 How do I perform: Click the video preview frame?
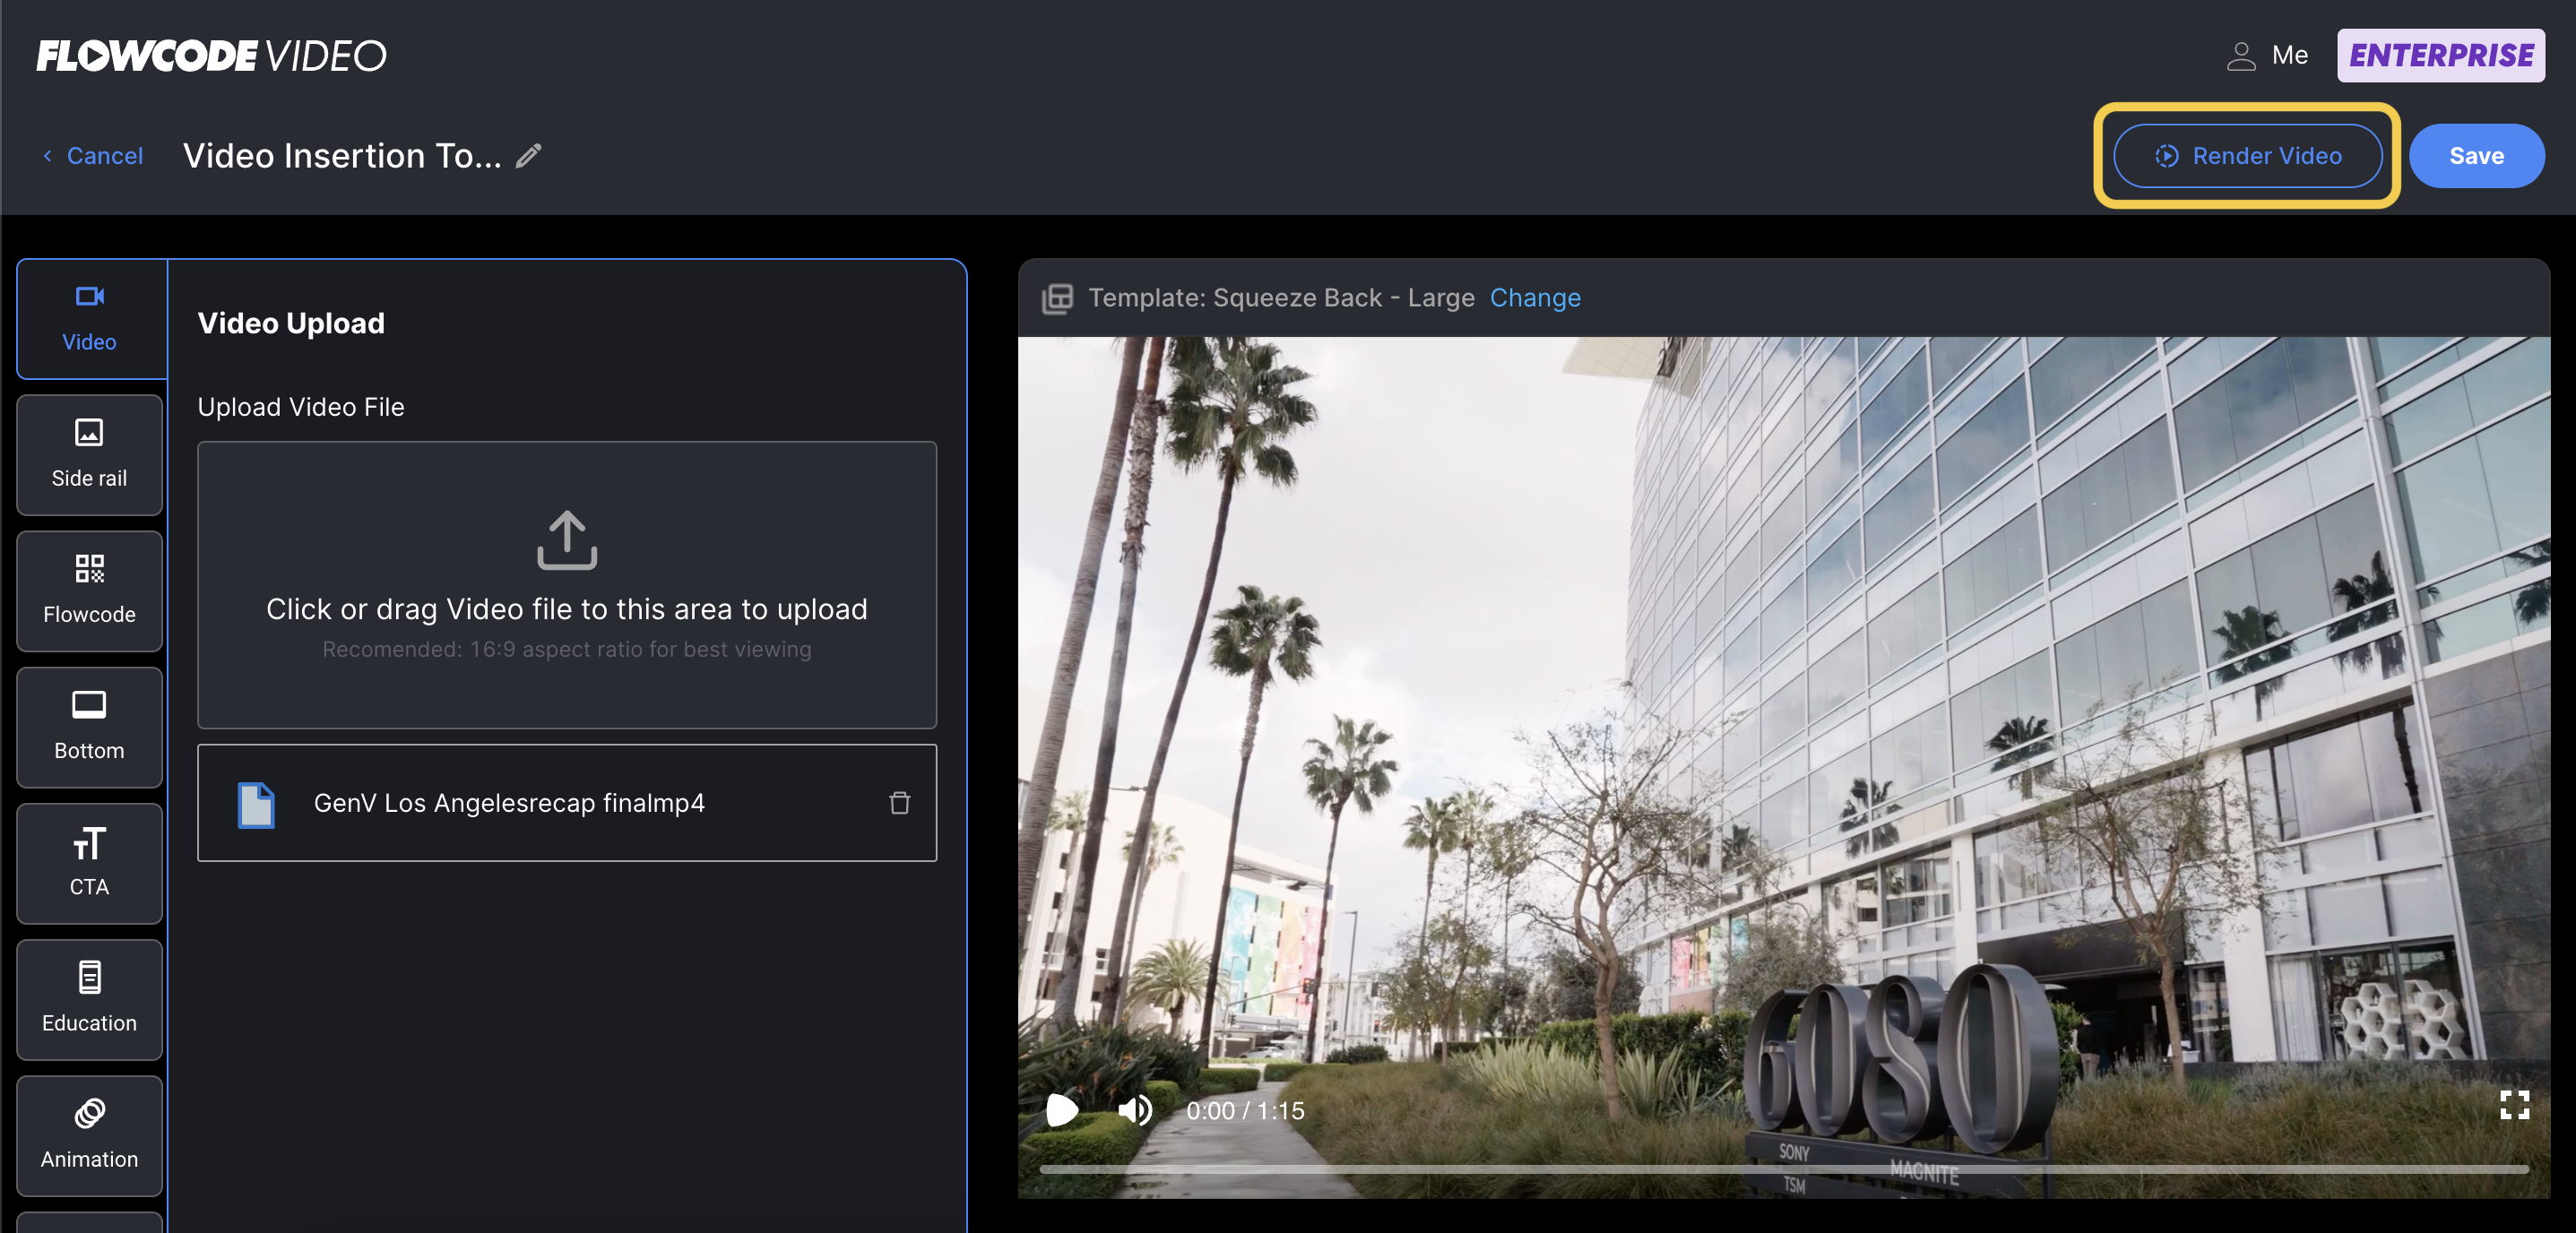(1784, 767)
